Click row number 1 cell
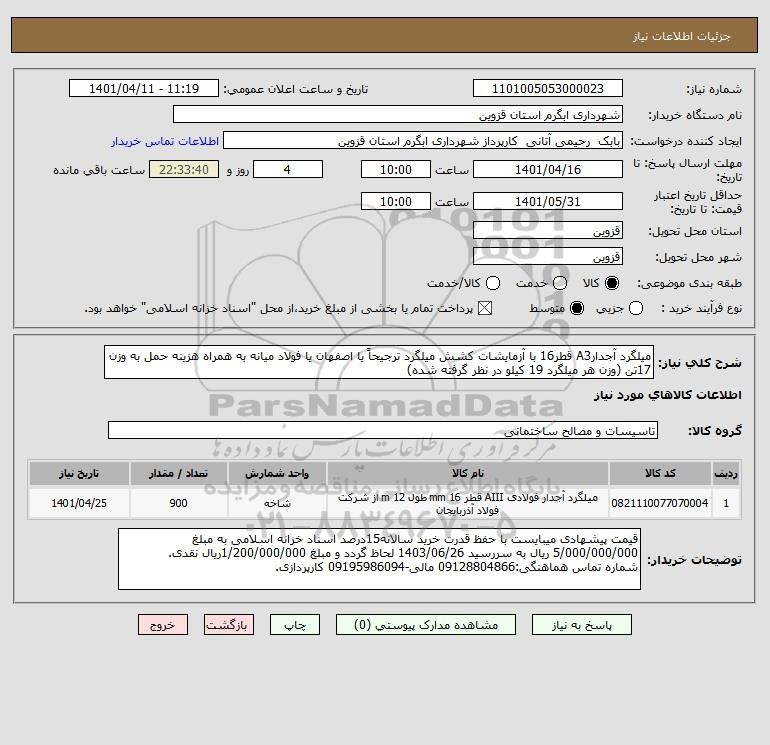The height and width of the screenshot is (745, 770). click(726, 503)
